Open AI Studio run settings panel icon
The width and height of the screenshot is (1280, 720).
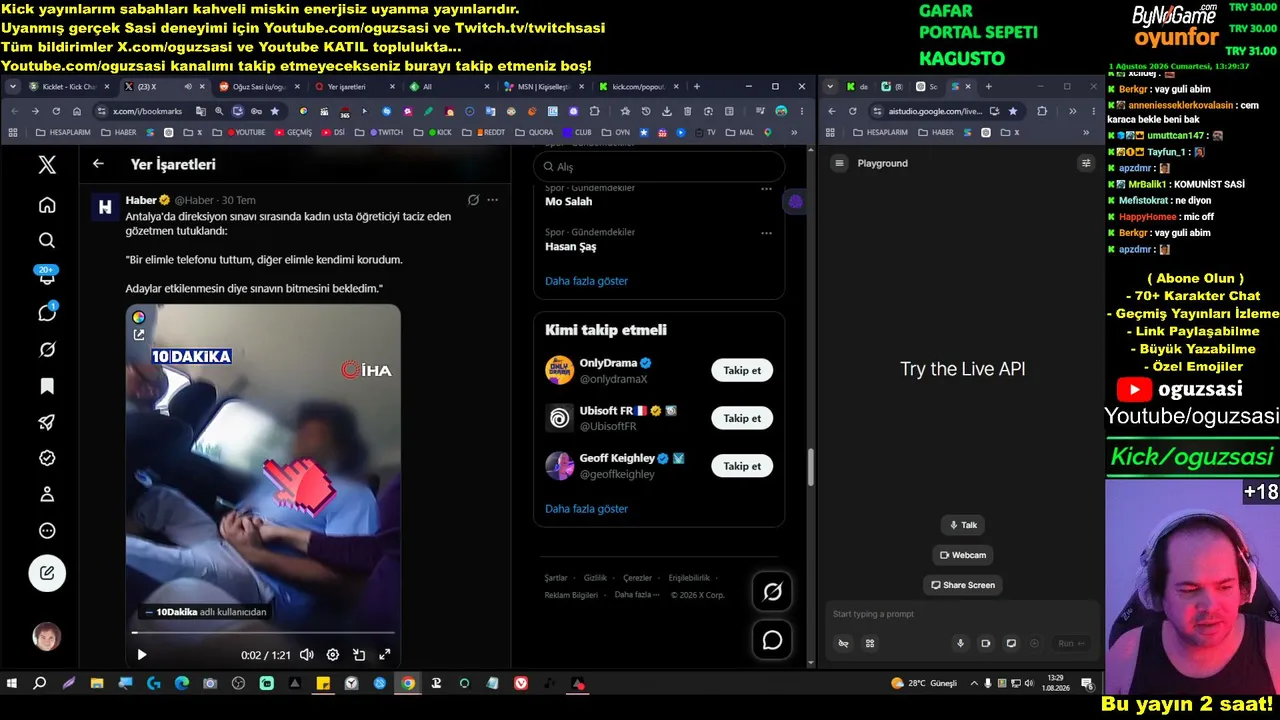coord(1086,163)
